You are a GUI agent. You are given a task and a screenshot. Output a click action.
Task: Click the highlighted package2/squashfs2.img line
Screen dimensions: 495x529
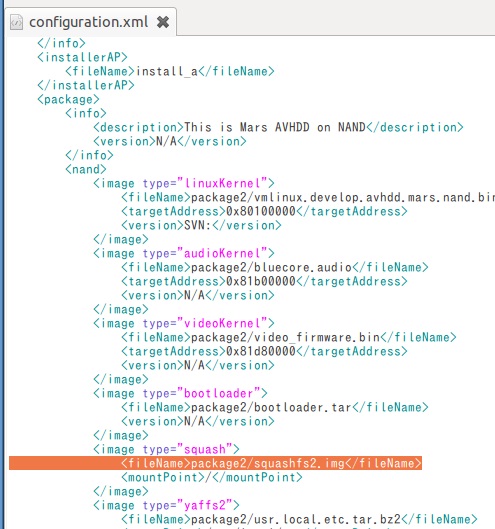[x=215, y=463]
